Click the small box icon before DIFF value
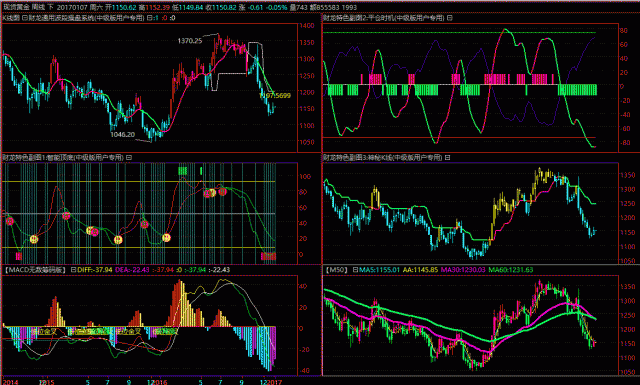The width and height of the screenshot is (640, 385). click(73, 270)
